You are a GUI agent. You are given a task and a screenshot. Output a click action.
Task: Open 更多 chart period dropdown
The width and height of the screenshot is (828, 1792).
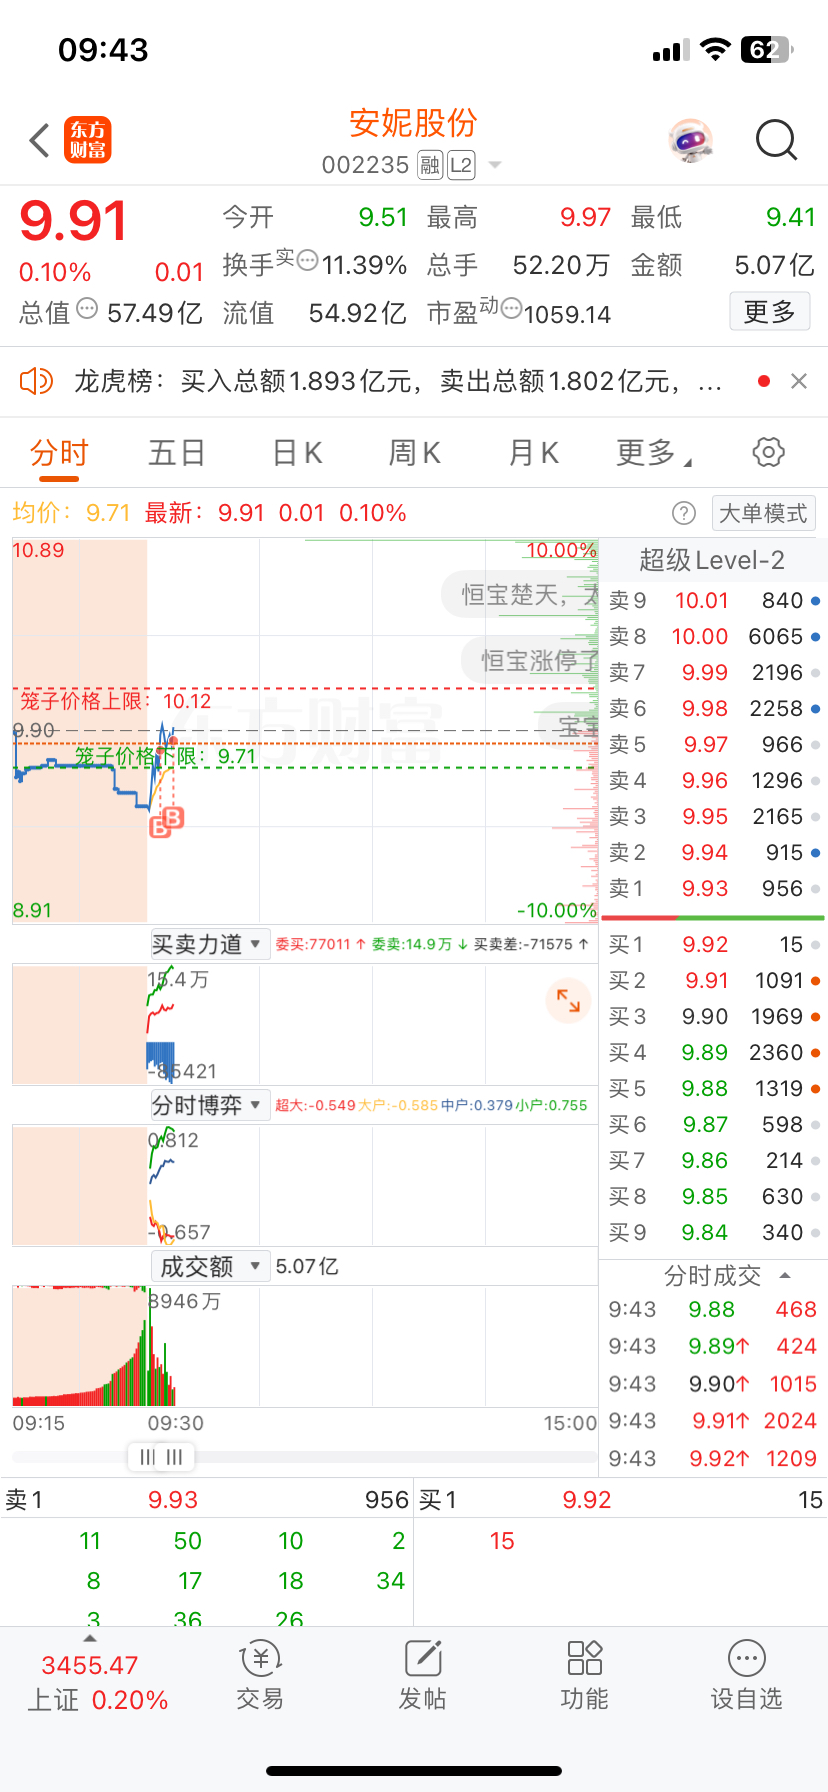coord(654,453)
